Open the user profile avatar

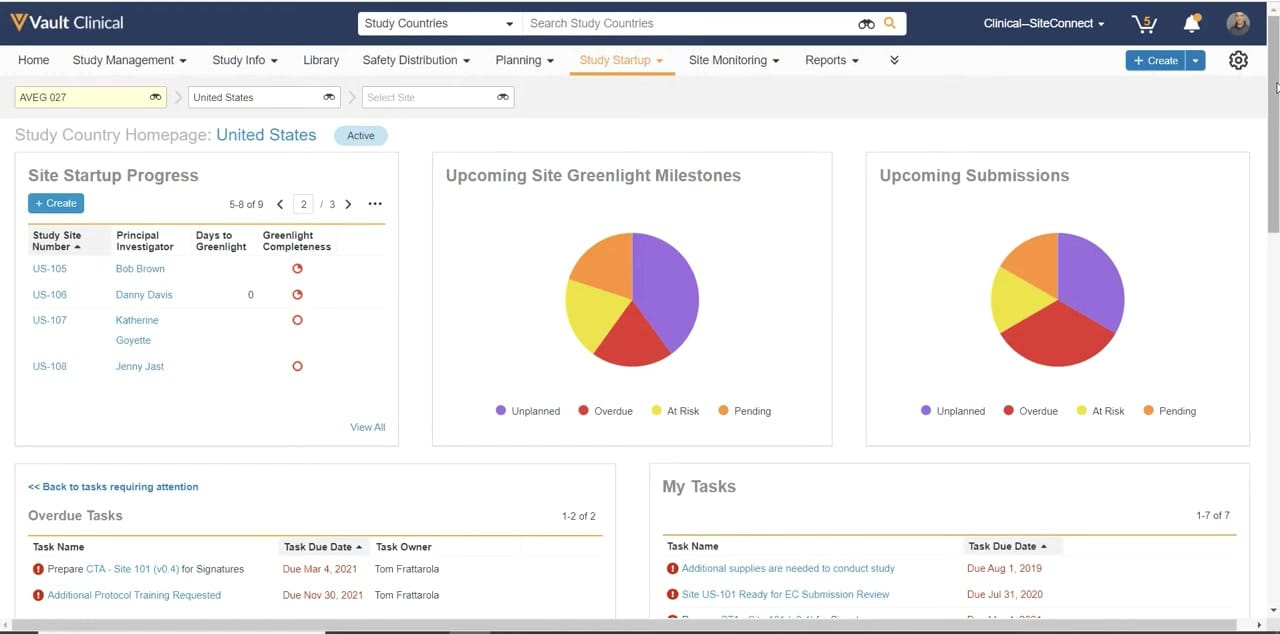1238,23
